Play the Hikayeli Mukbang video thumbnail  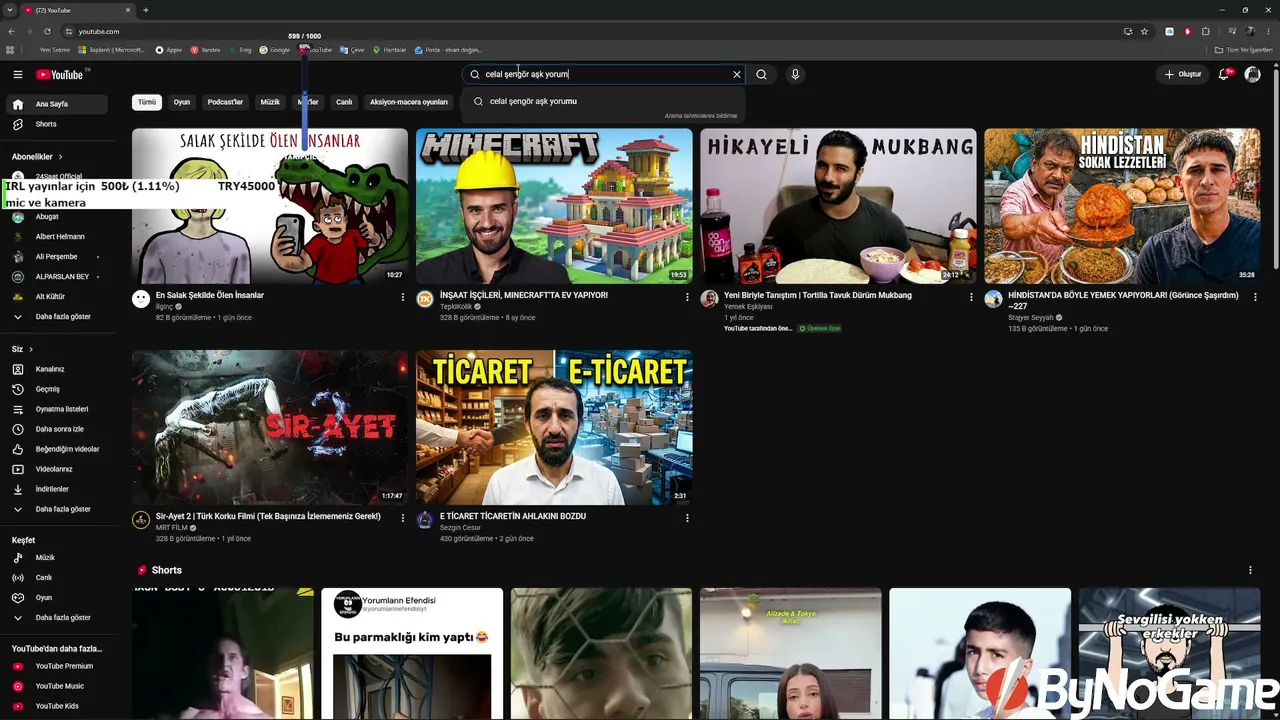click(838, 206)
